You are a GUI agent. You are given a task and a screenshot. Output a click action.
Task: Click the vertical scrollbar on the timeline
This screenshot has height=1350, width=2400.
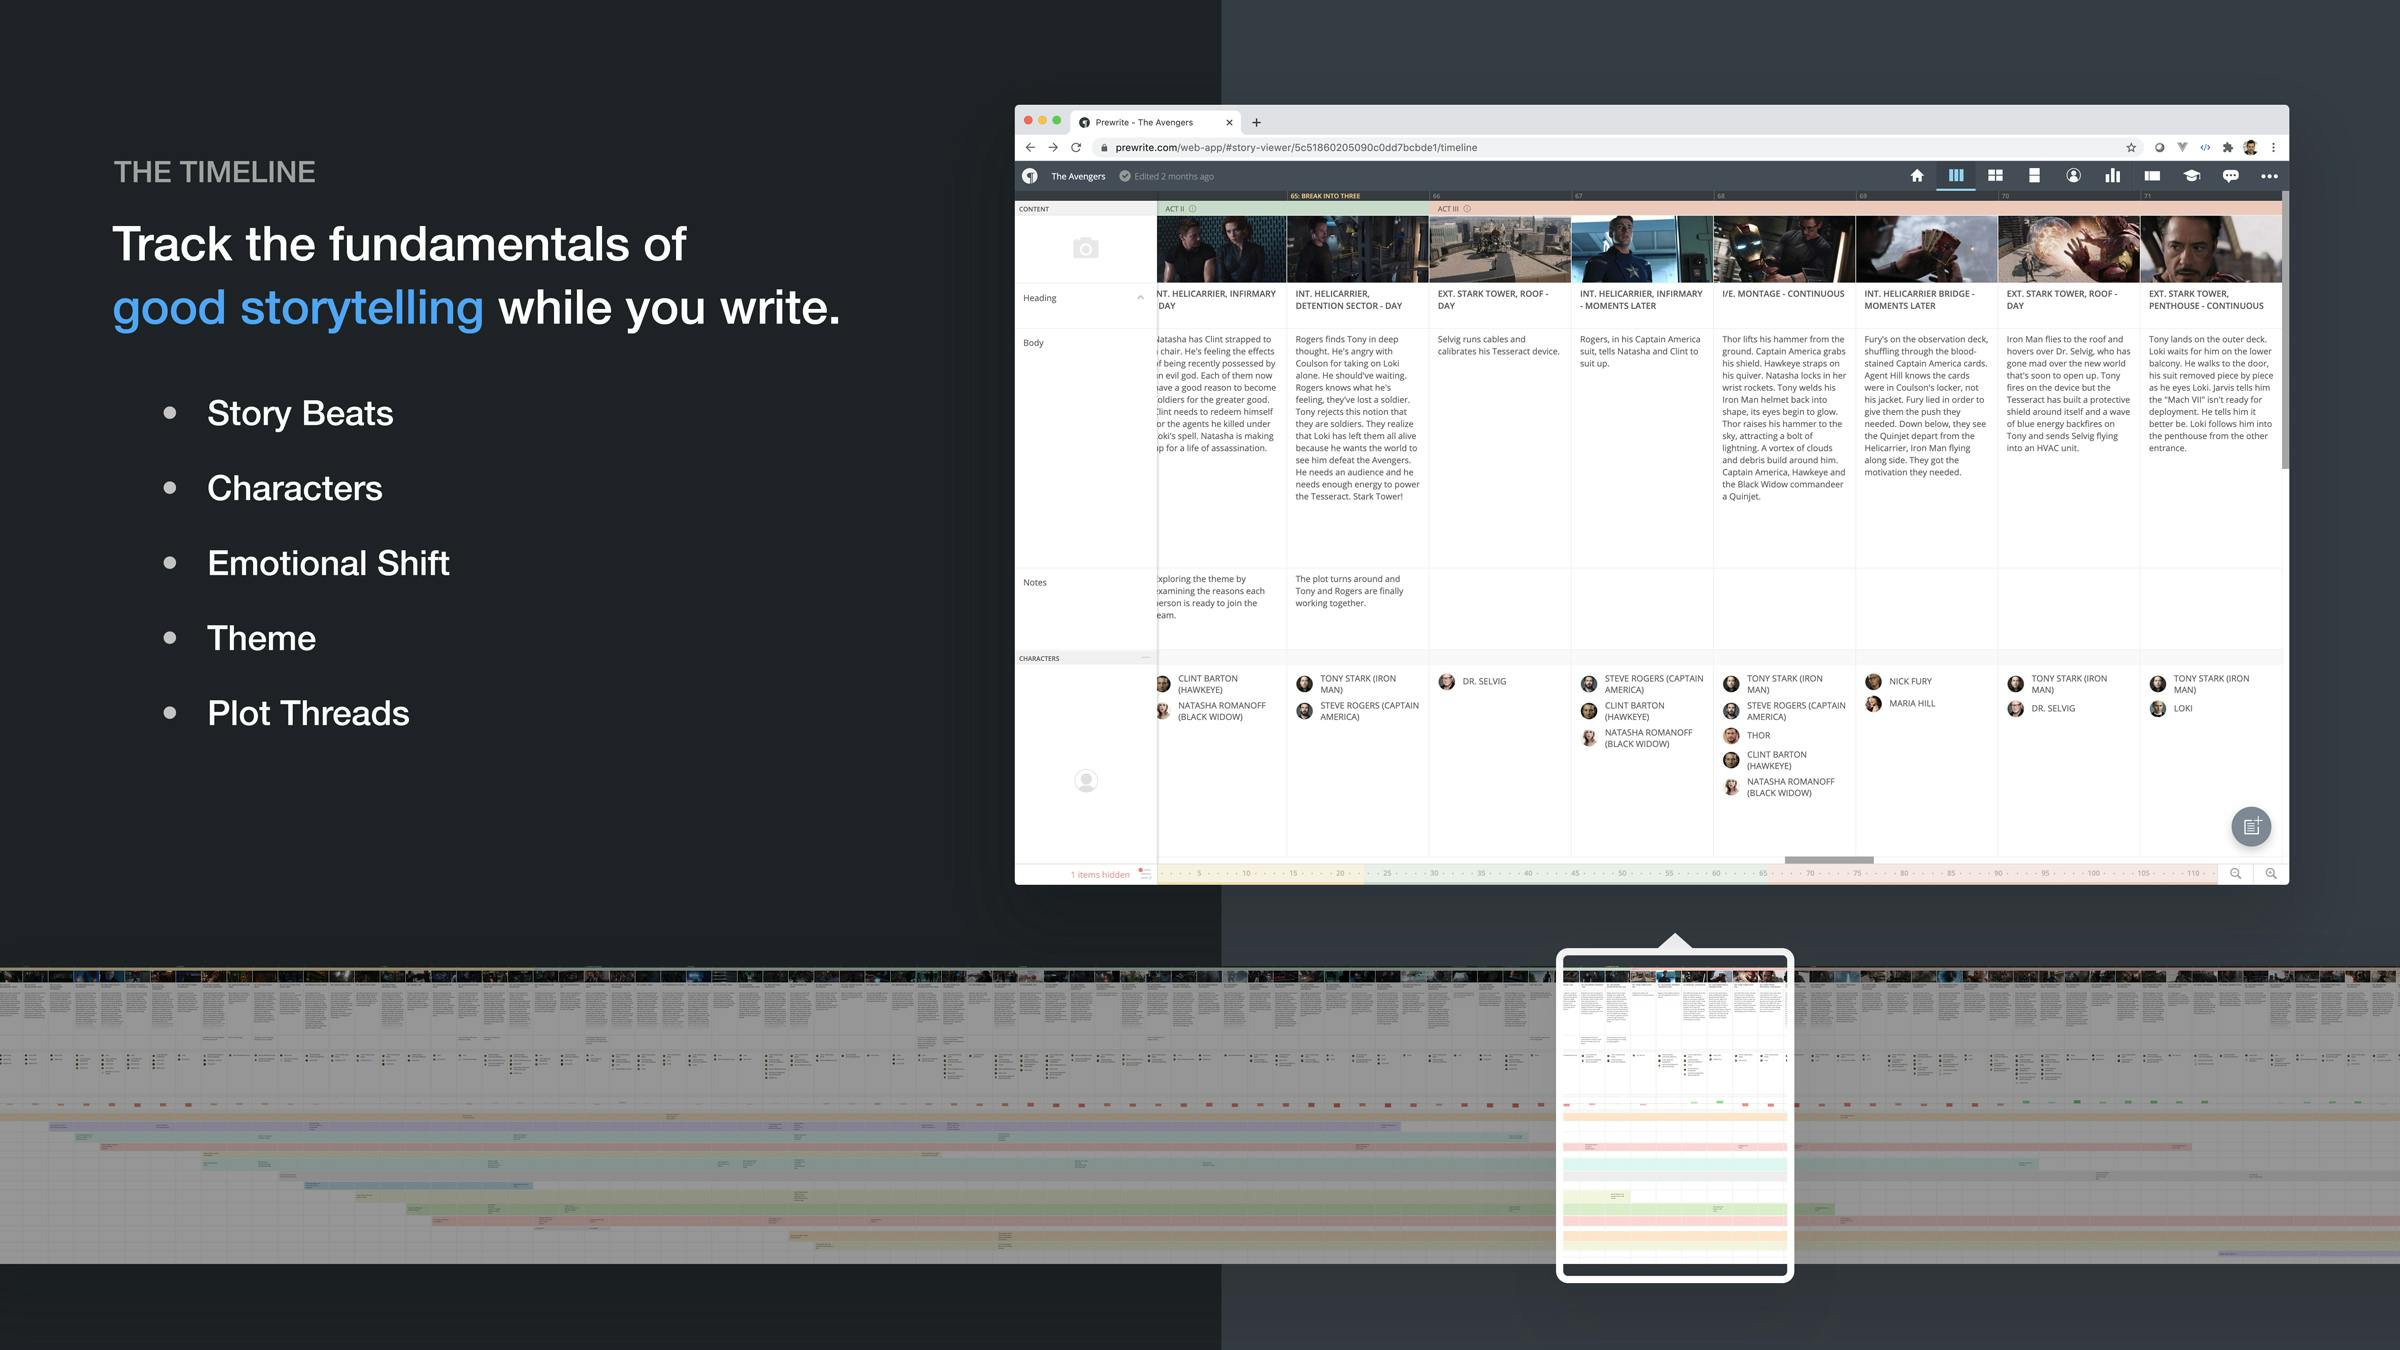click(x=2285, y=330)
